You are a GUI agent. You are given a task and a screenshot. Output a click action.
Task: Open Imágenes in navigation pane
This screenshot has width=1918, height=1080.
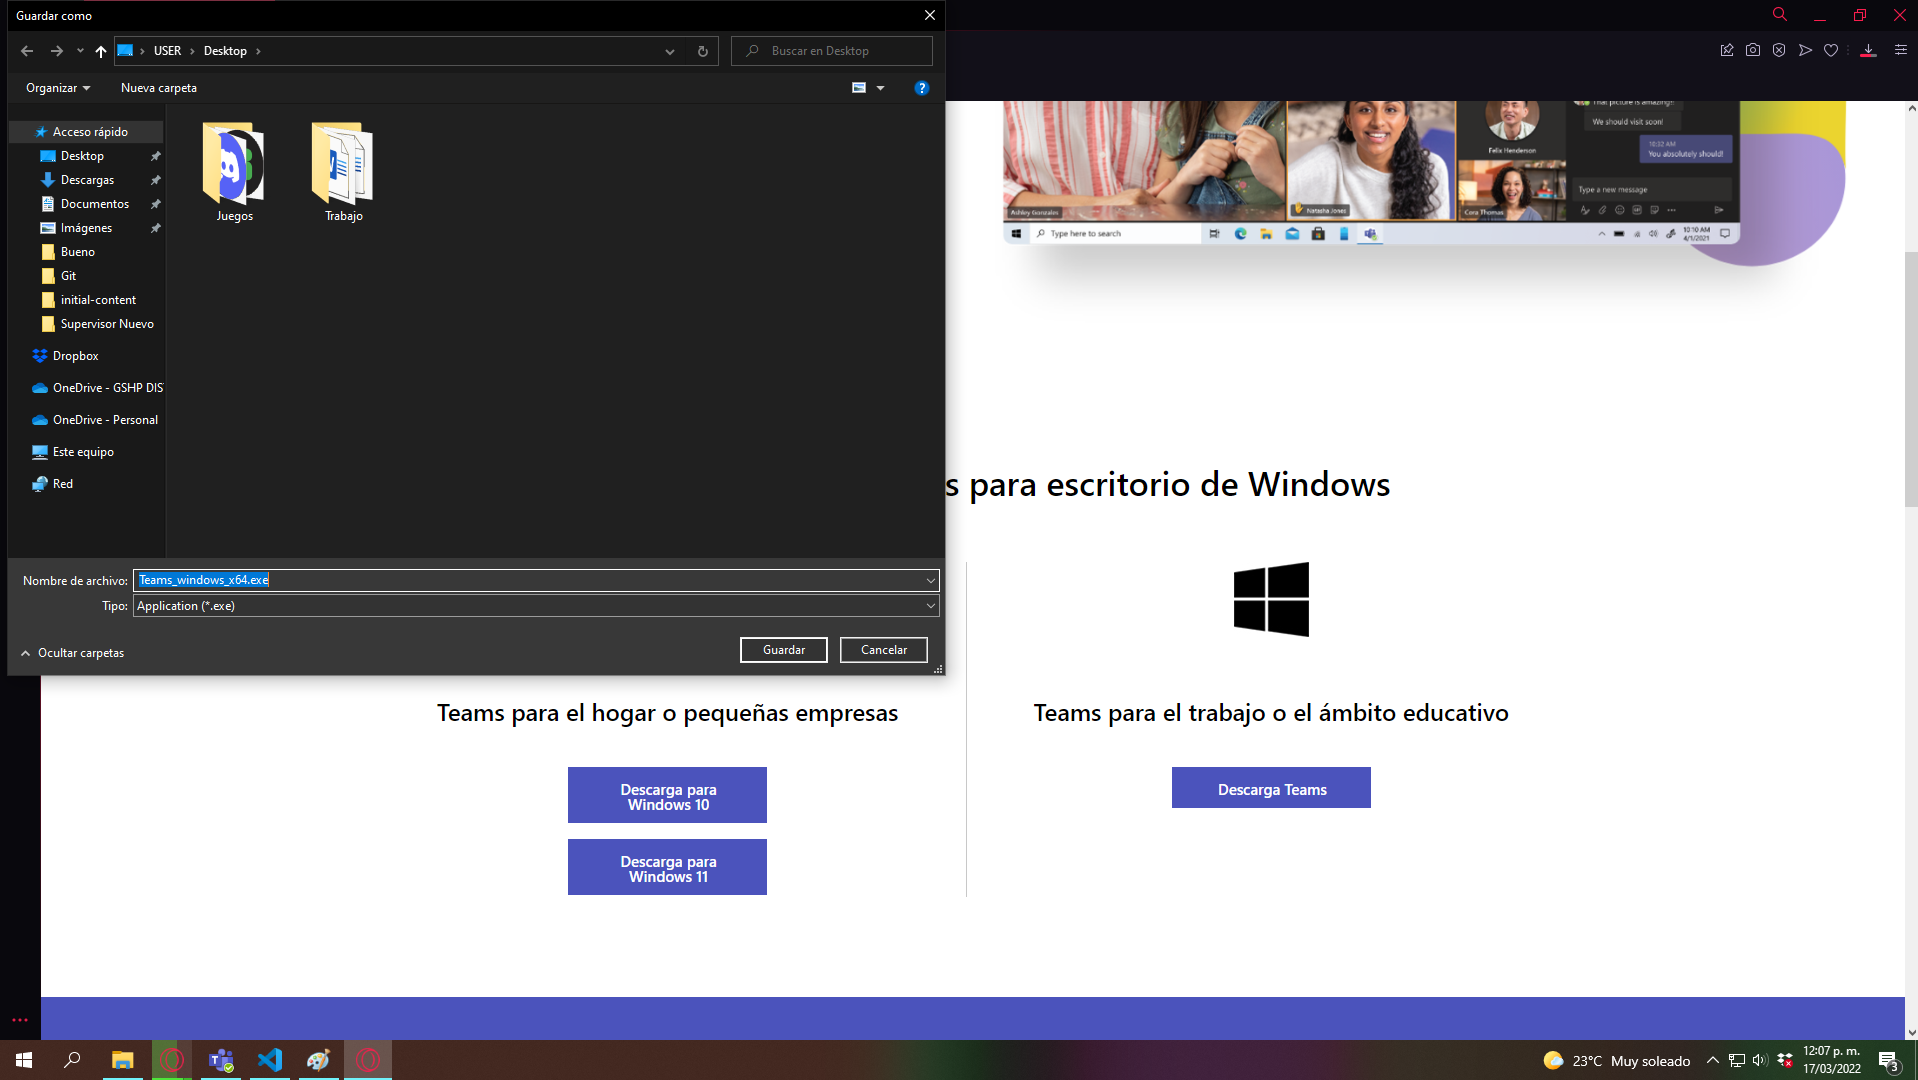85,228
